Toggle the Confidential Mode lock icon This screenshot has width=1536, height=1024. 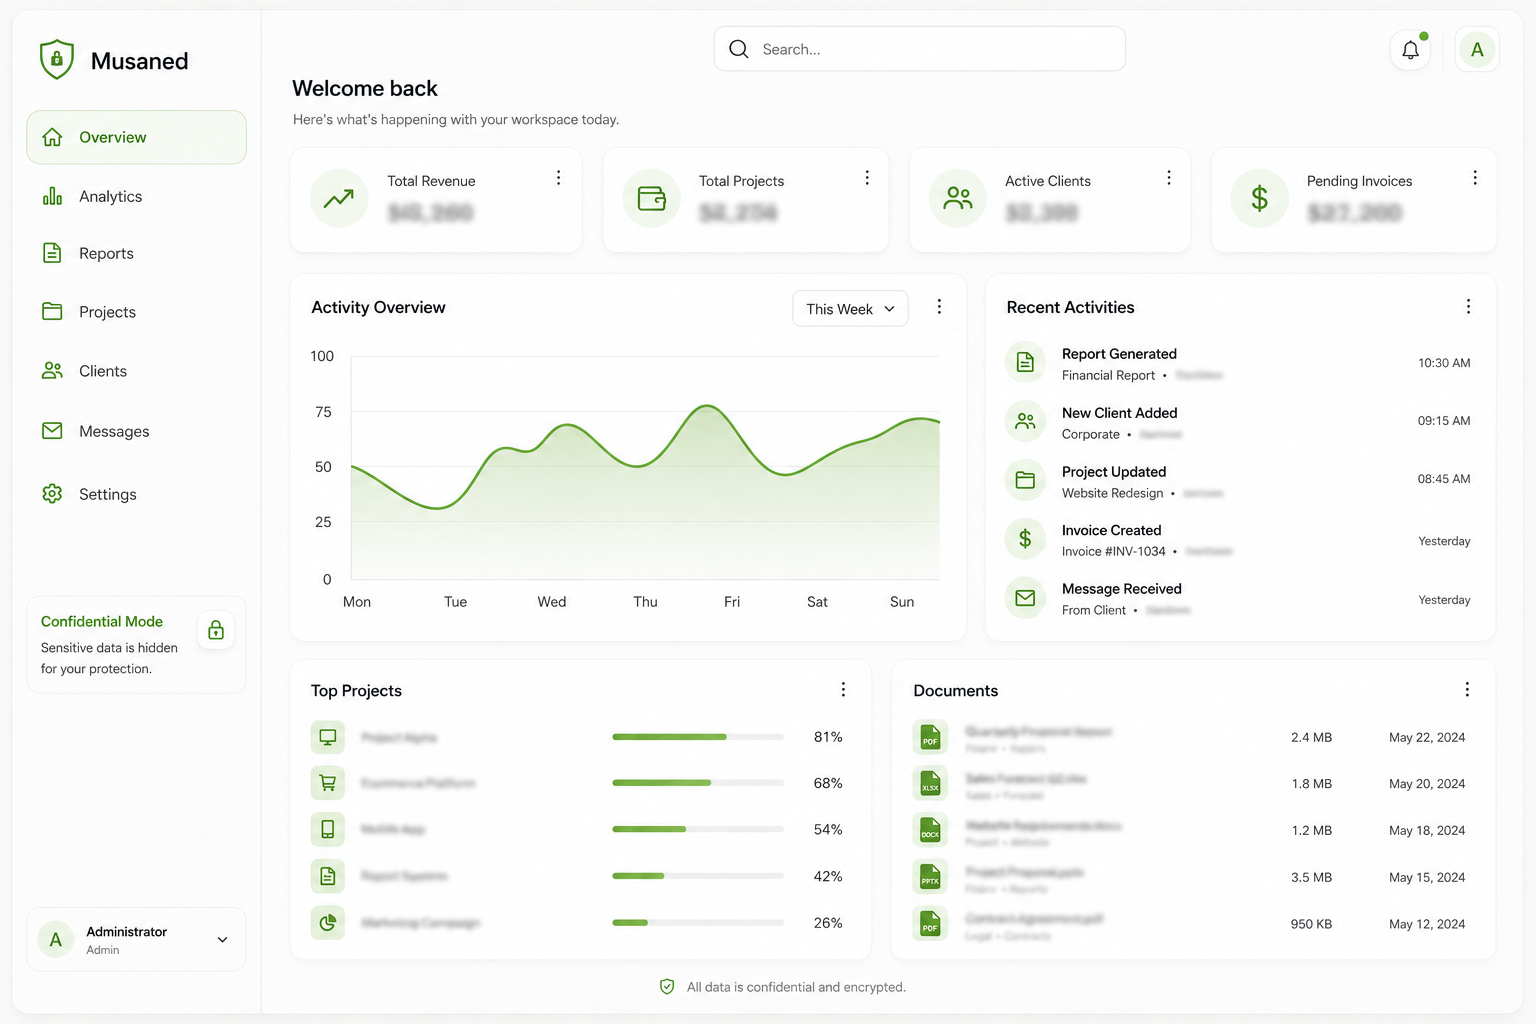pyautogui.click(x=215, y=630)
